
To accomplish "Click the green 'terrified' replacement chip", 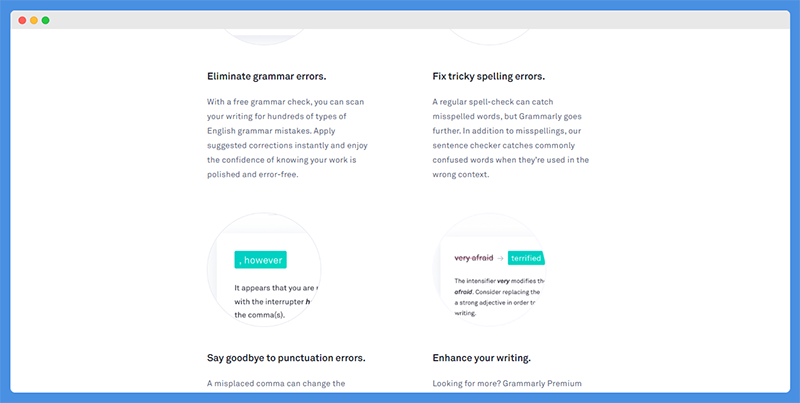I will click(x=527, y=258).
